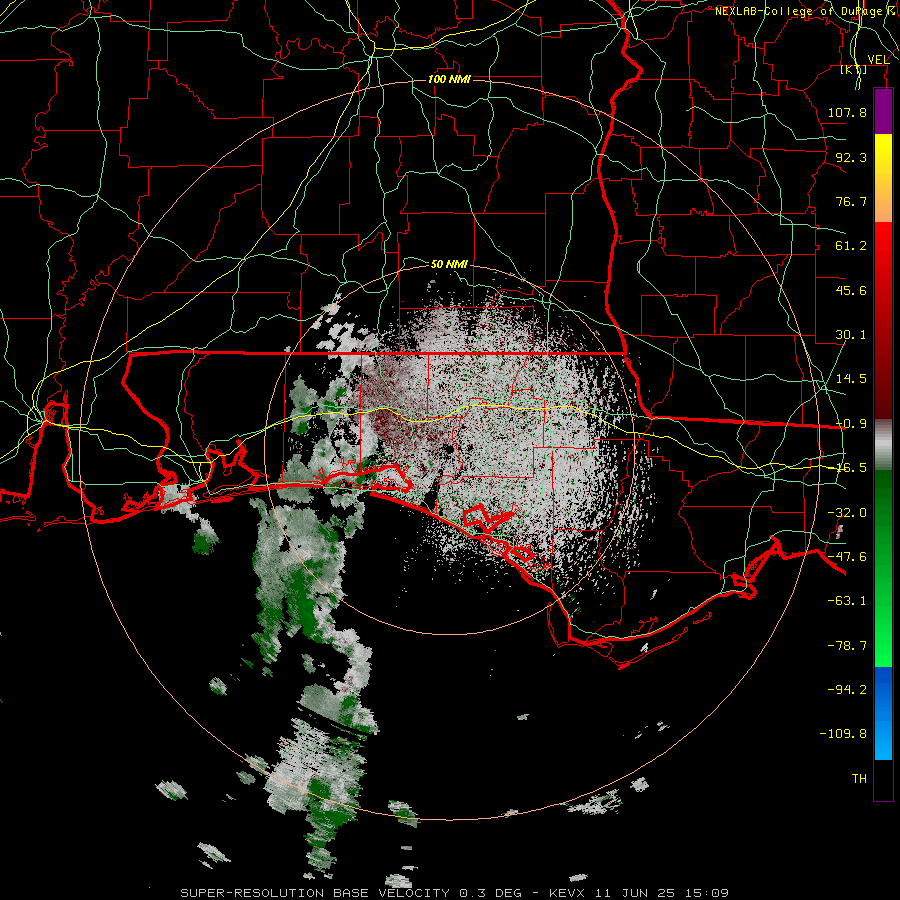This screenshot has width=900, height=900.
Task: Pick the black TH segment of velocity scale
Action: click(883, 779)
